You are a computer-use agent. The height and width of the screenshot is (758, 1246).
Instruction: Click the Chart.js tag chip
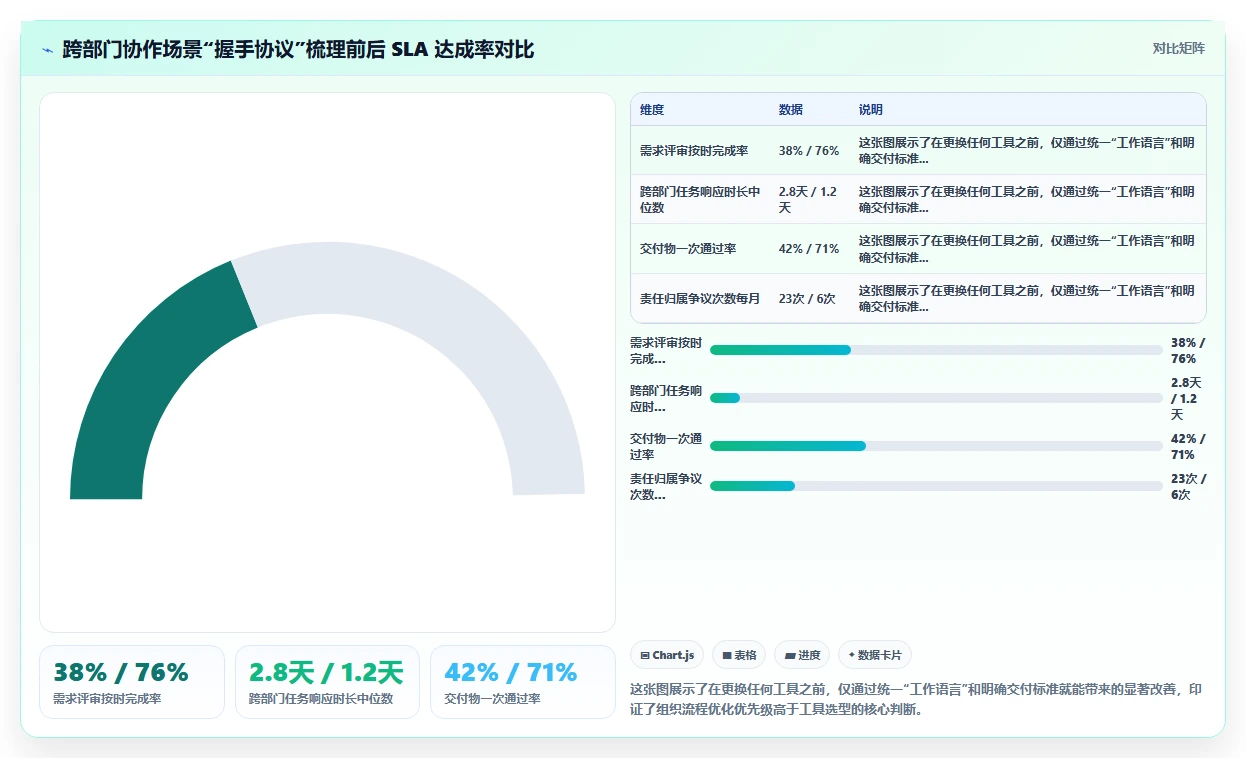[x=667, y=655]
